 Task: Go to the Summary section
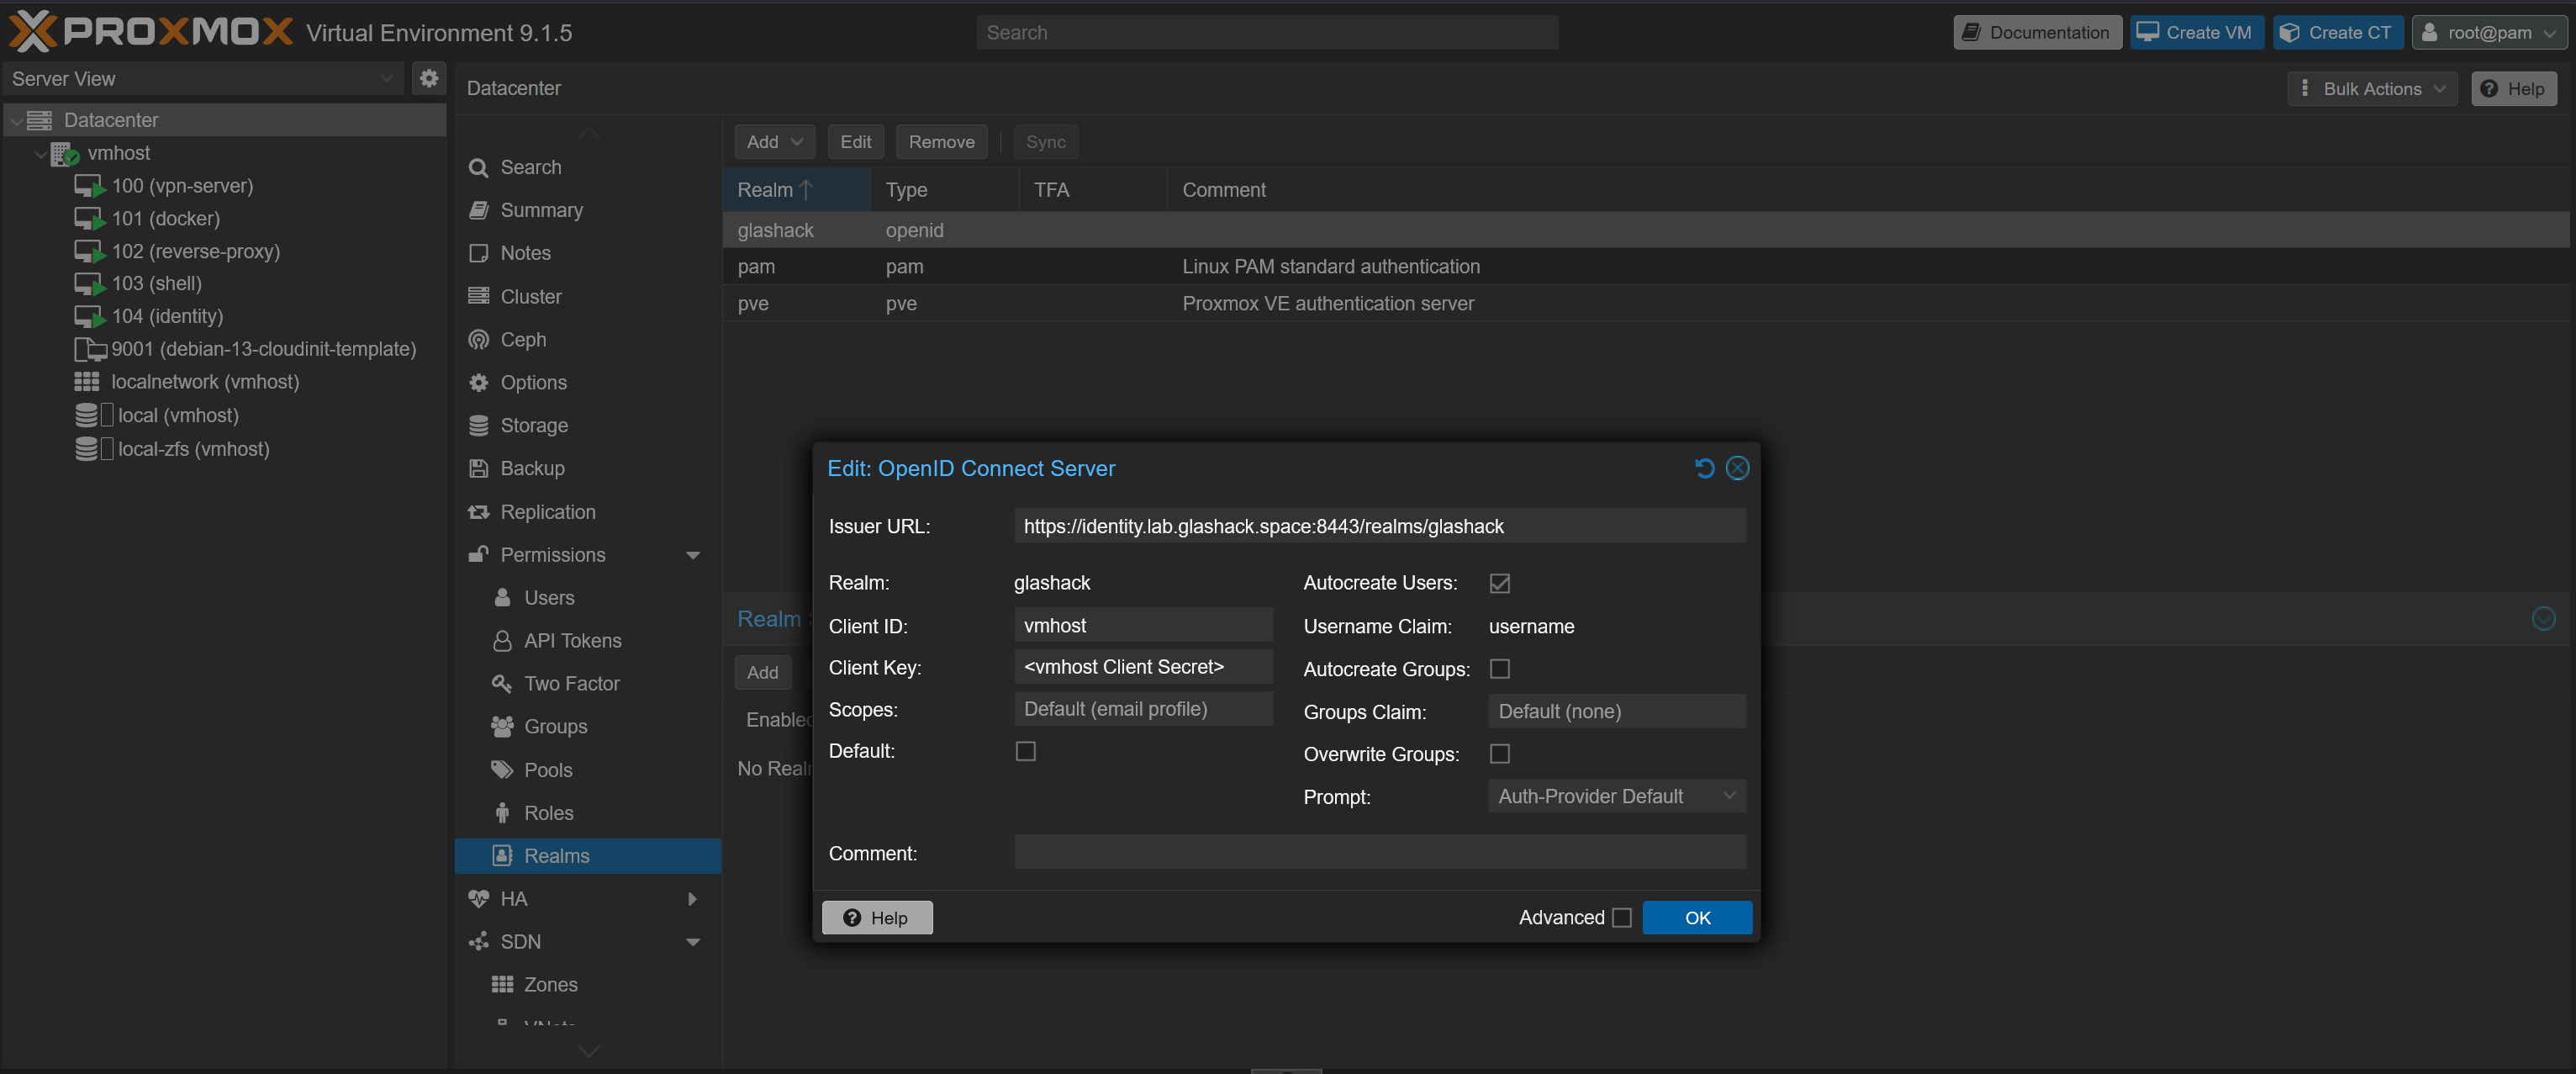(541, 210)
